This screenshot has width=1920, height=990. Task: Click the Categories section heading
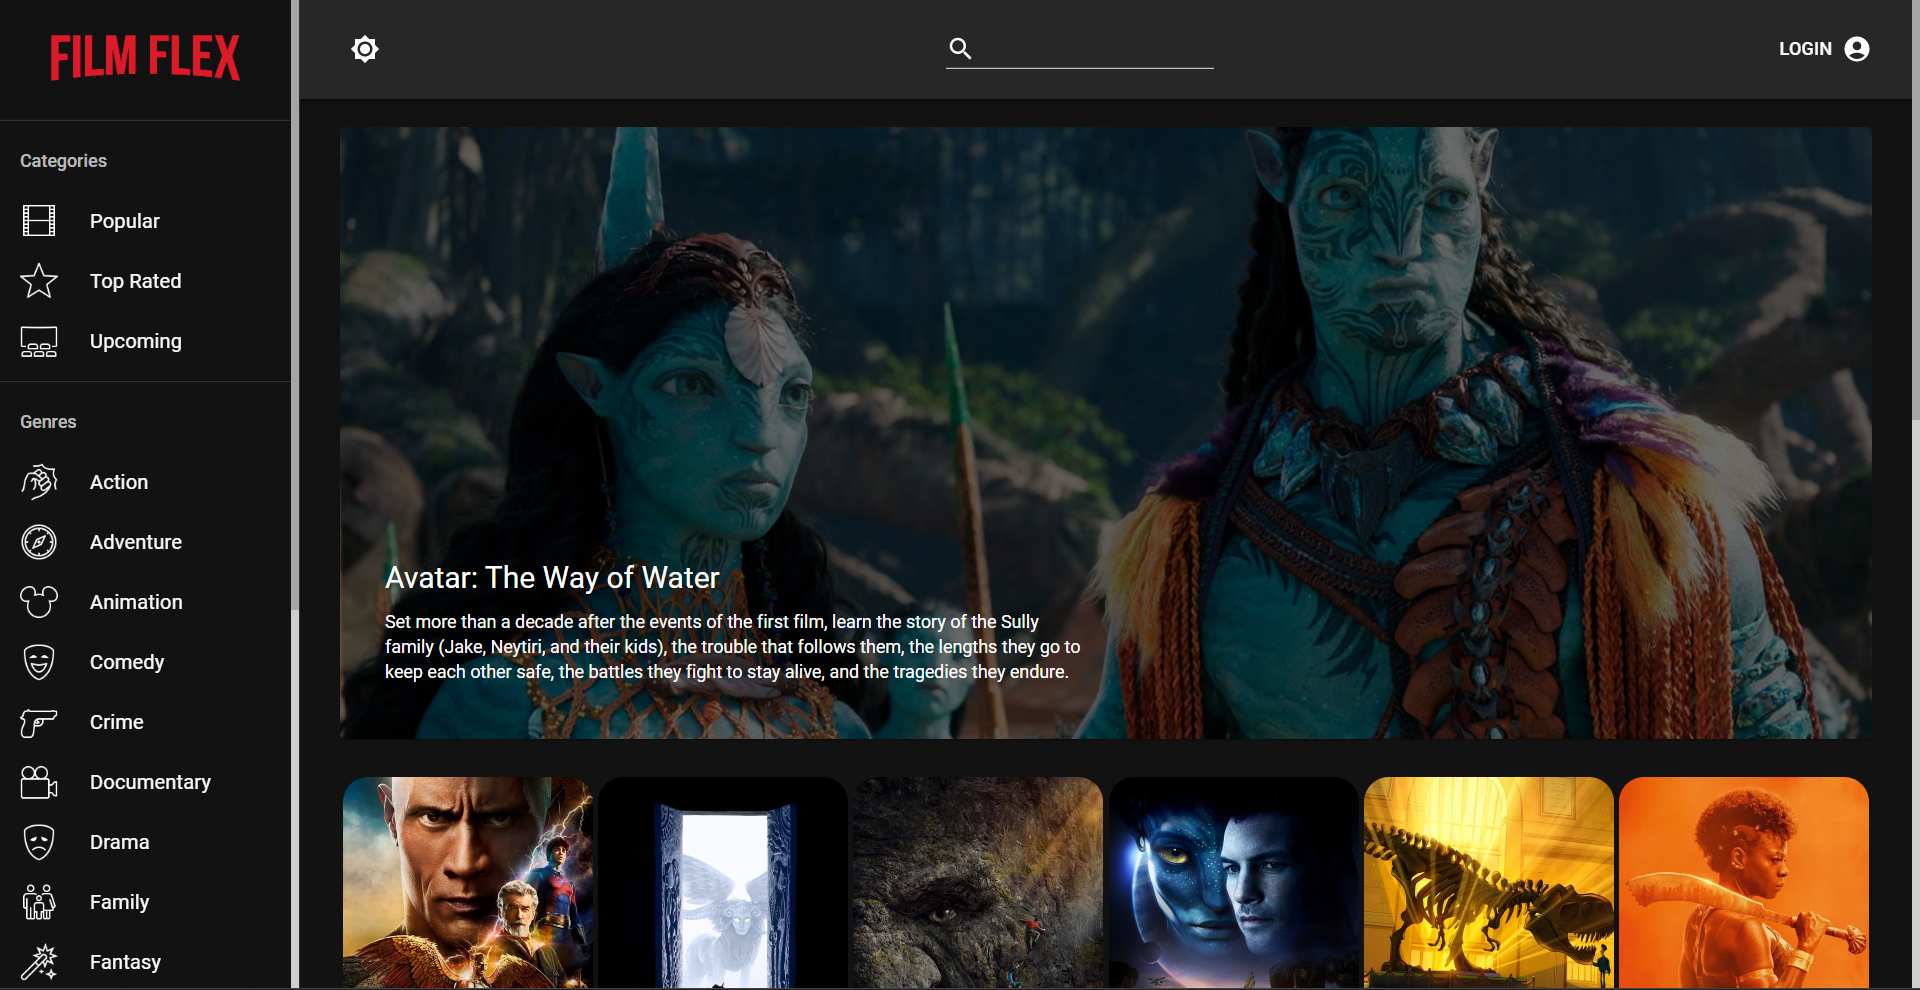click(63, 161)
